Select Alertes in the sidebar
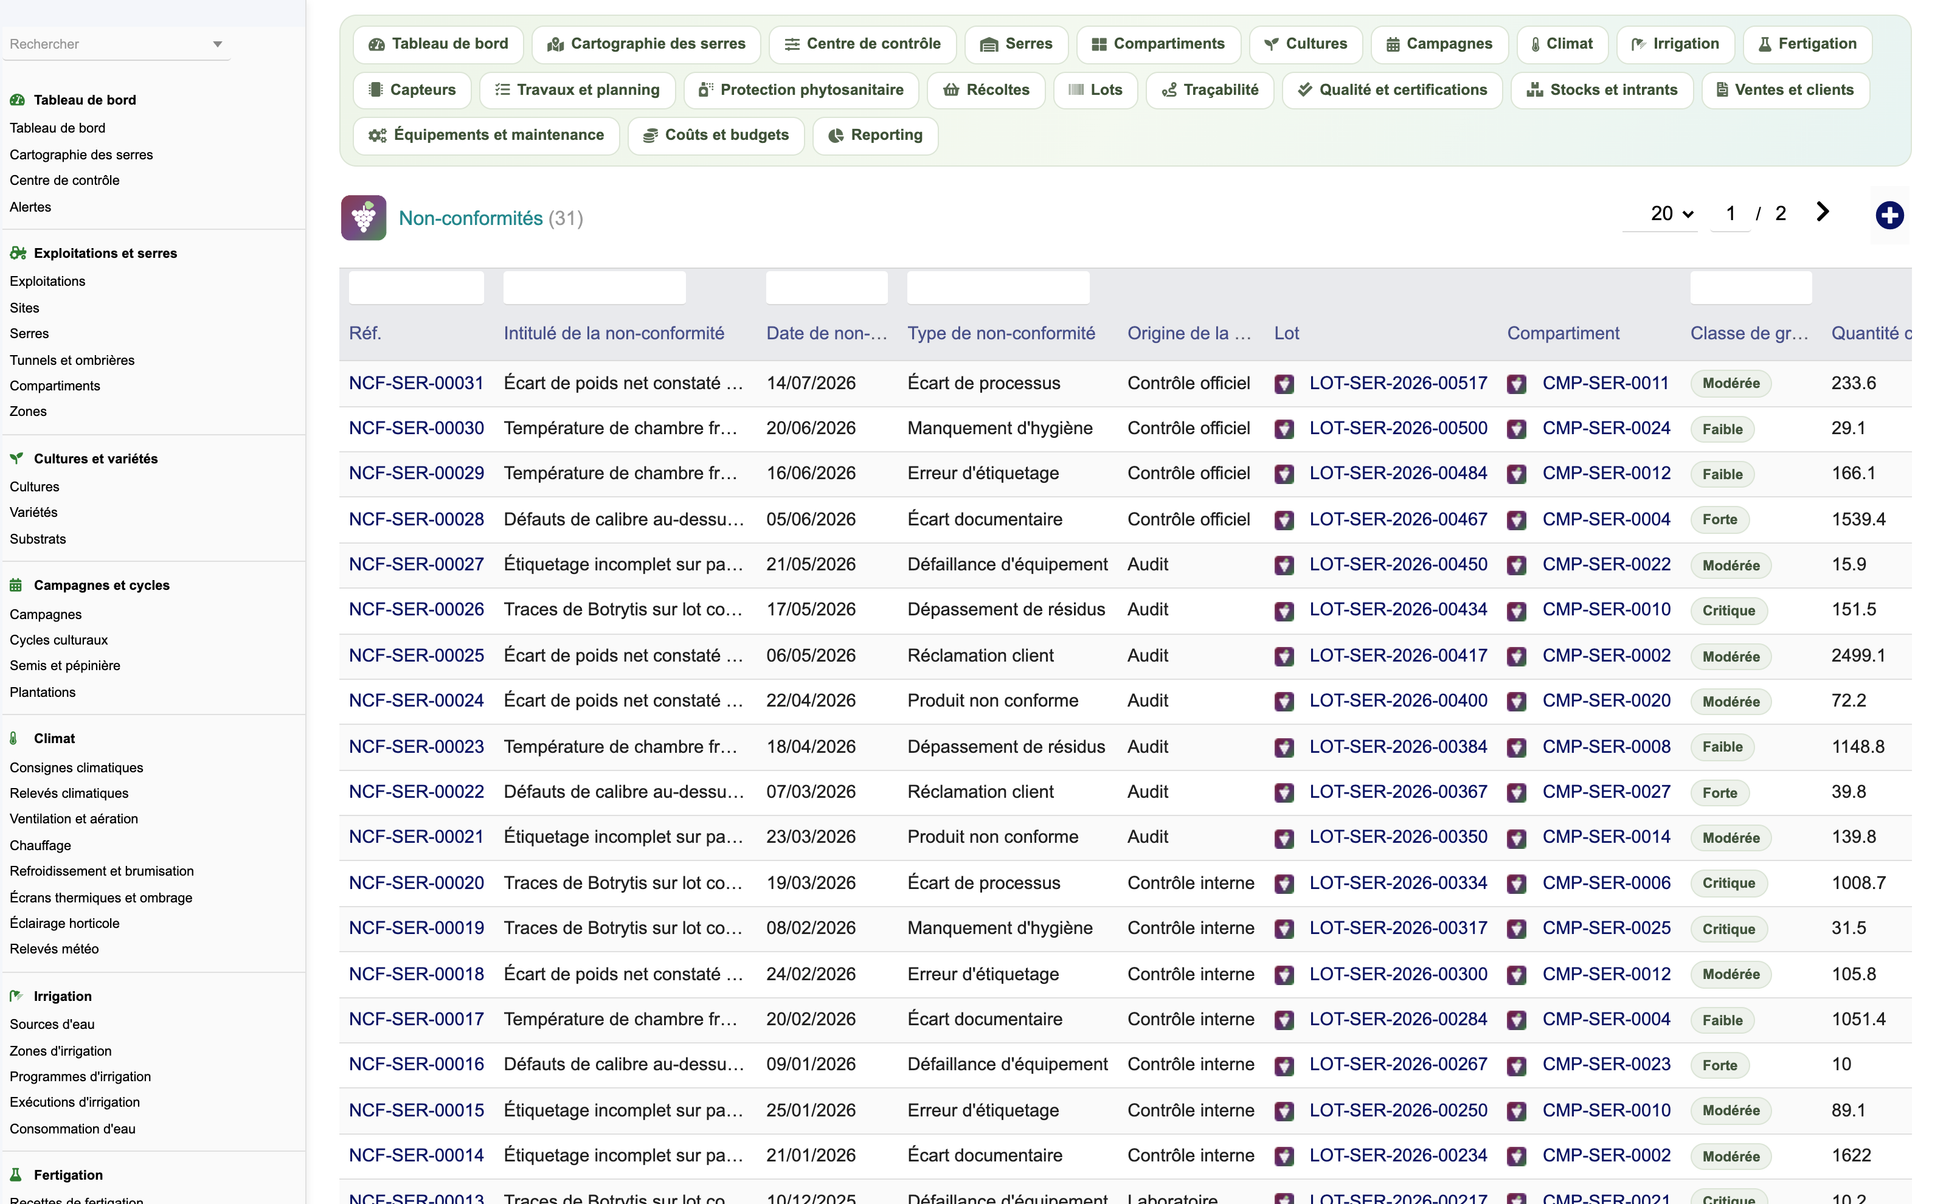This screenshot has width=1946, height=1204. 31,207
